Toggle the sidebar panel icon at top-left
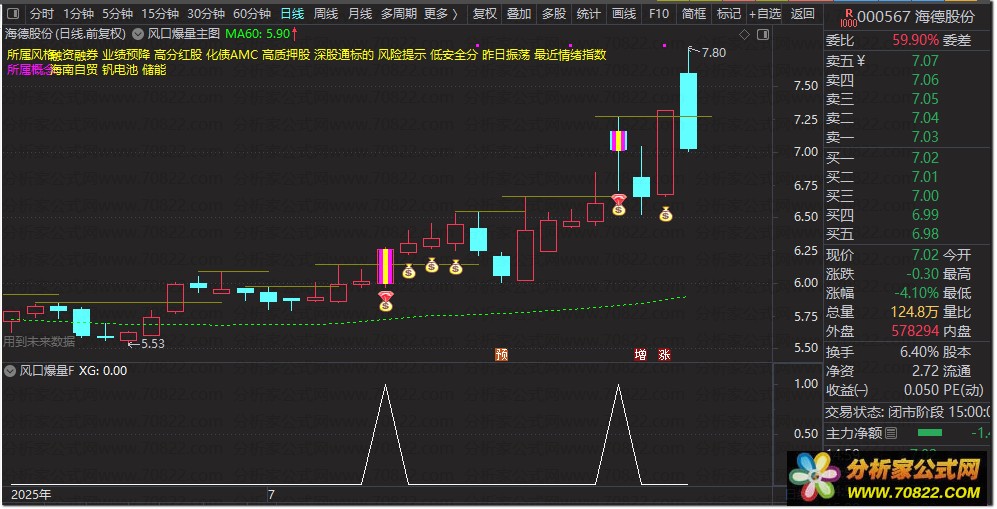 coord(13,13)
